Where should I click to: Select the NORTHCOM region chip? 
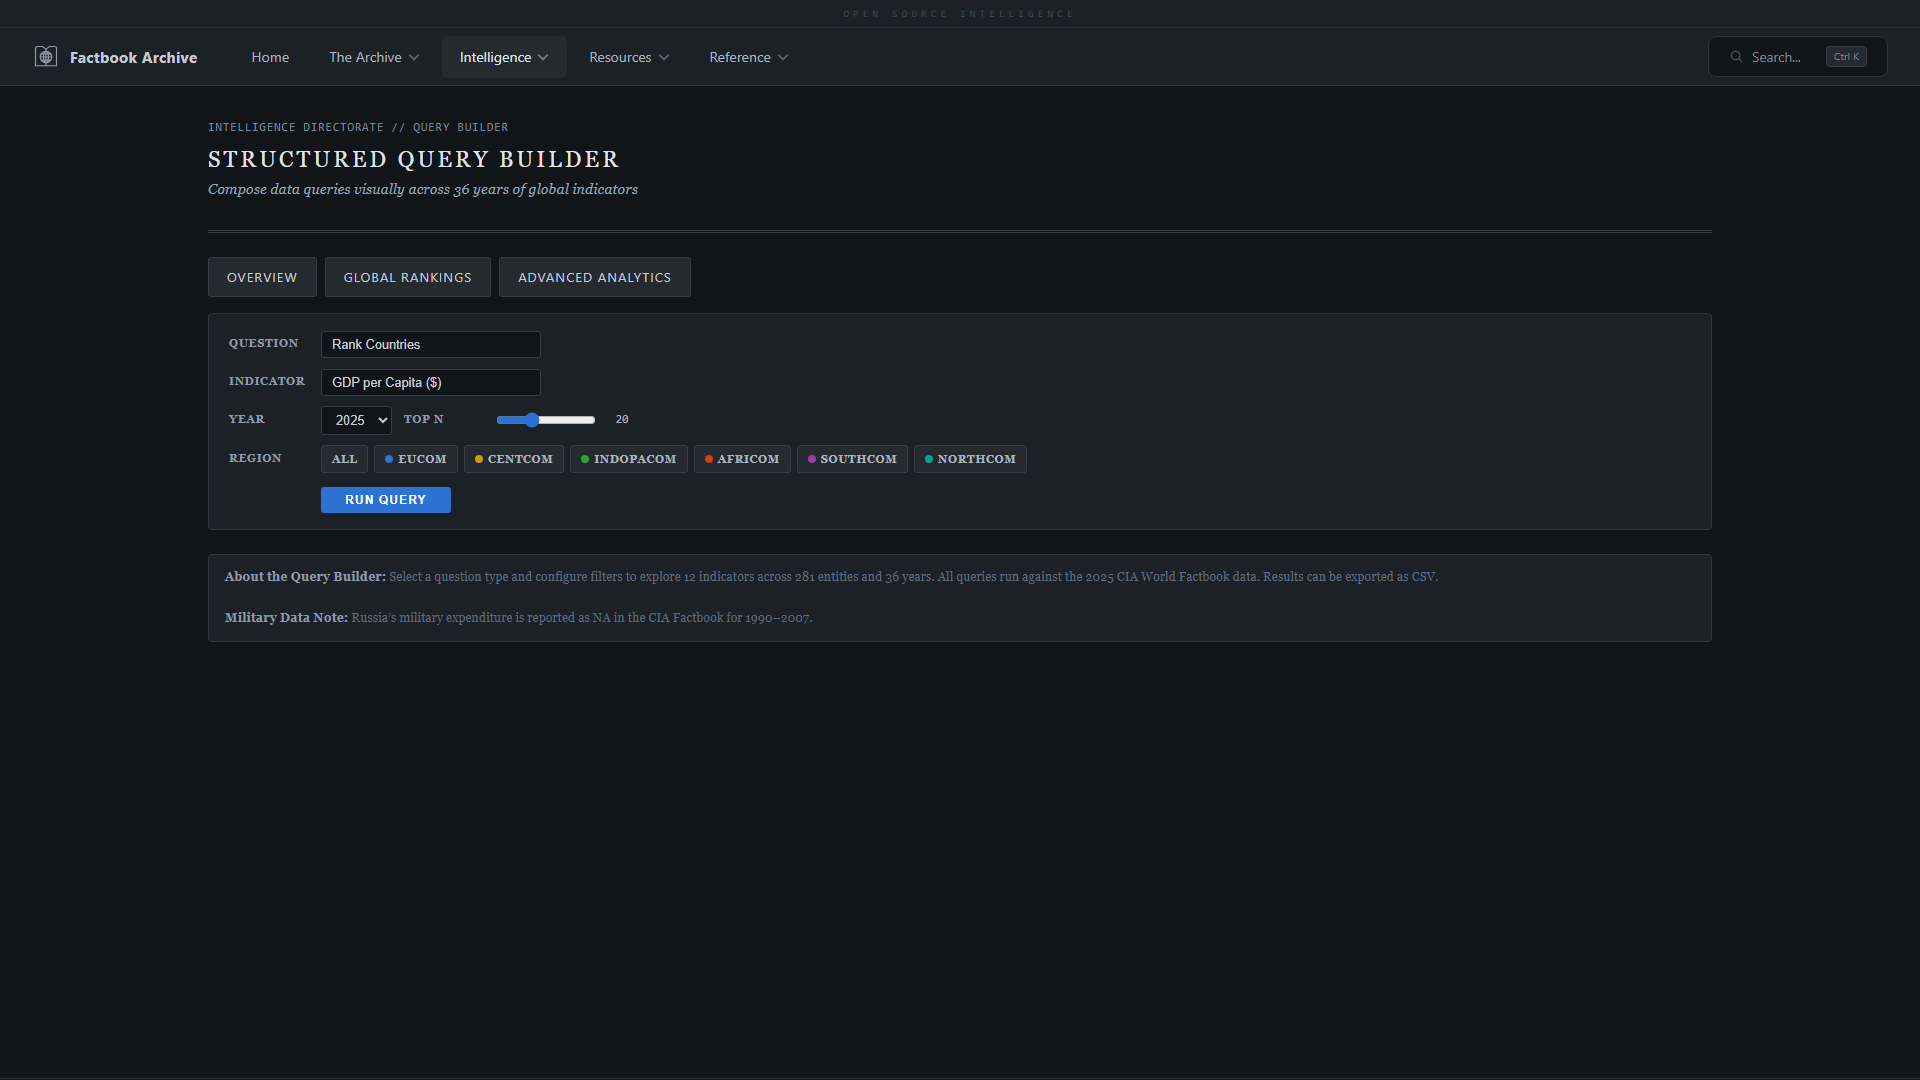coord(969,459)
